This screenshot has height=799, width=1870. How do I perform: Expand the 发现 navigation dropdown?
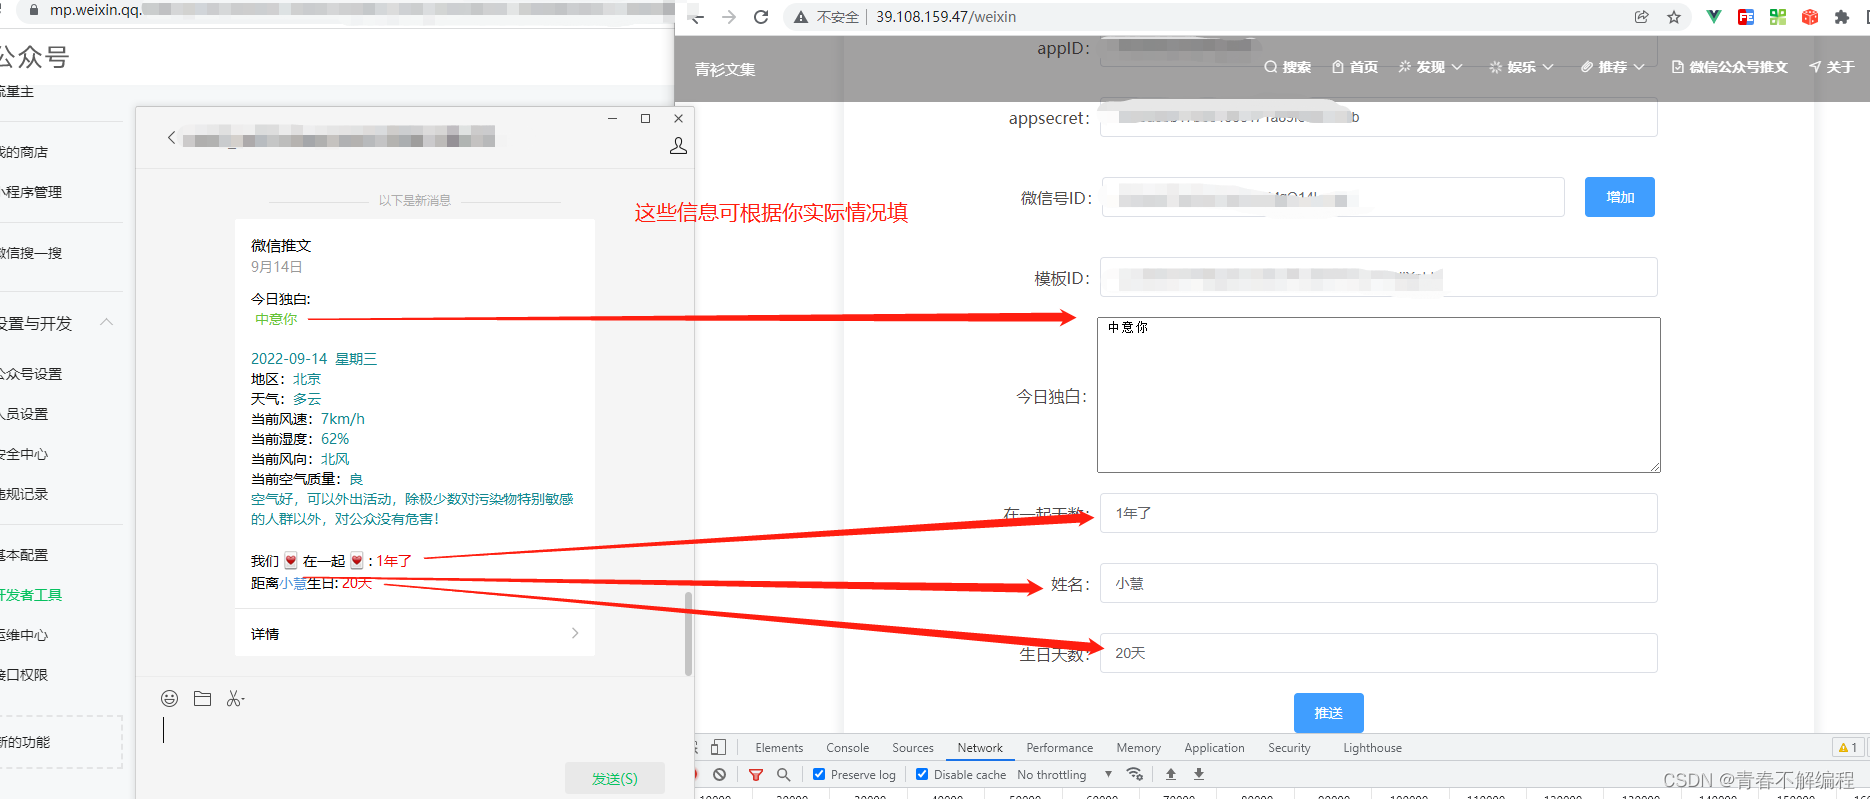click(x=1431, y=67)
